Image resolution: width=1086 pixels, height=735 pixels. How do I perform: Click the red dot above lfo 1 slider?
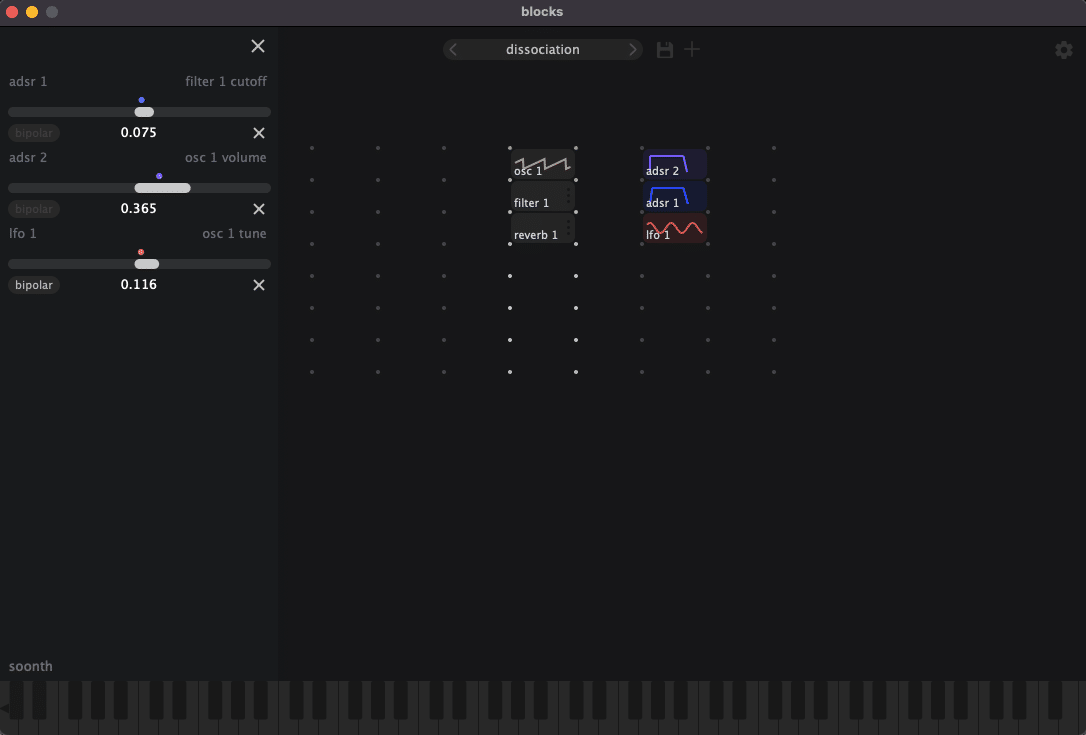point(141,252)
